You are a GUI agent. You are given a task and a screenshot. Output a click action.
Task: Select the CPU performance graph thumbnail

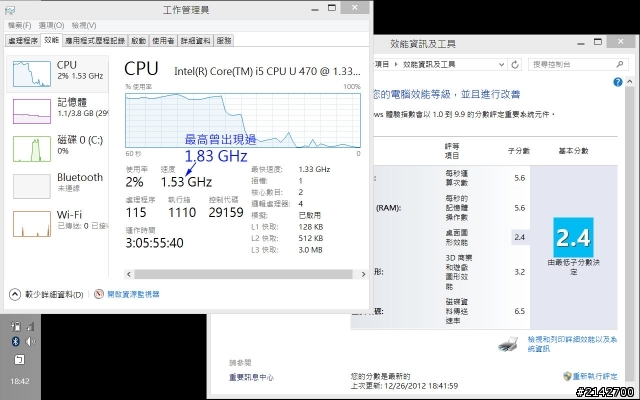(32, 74)
